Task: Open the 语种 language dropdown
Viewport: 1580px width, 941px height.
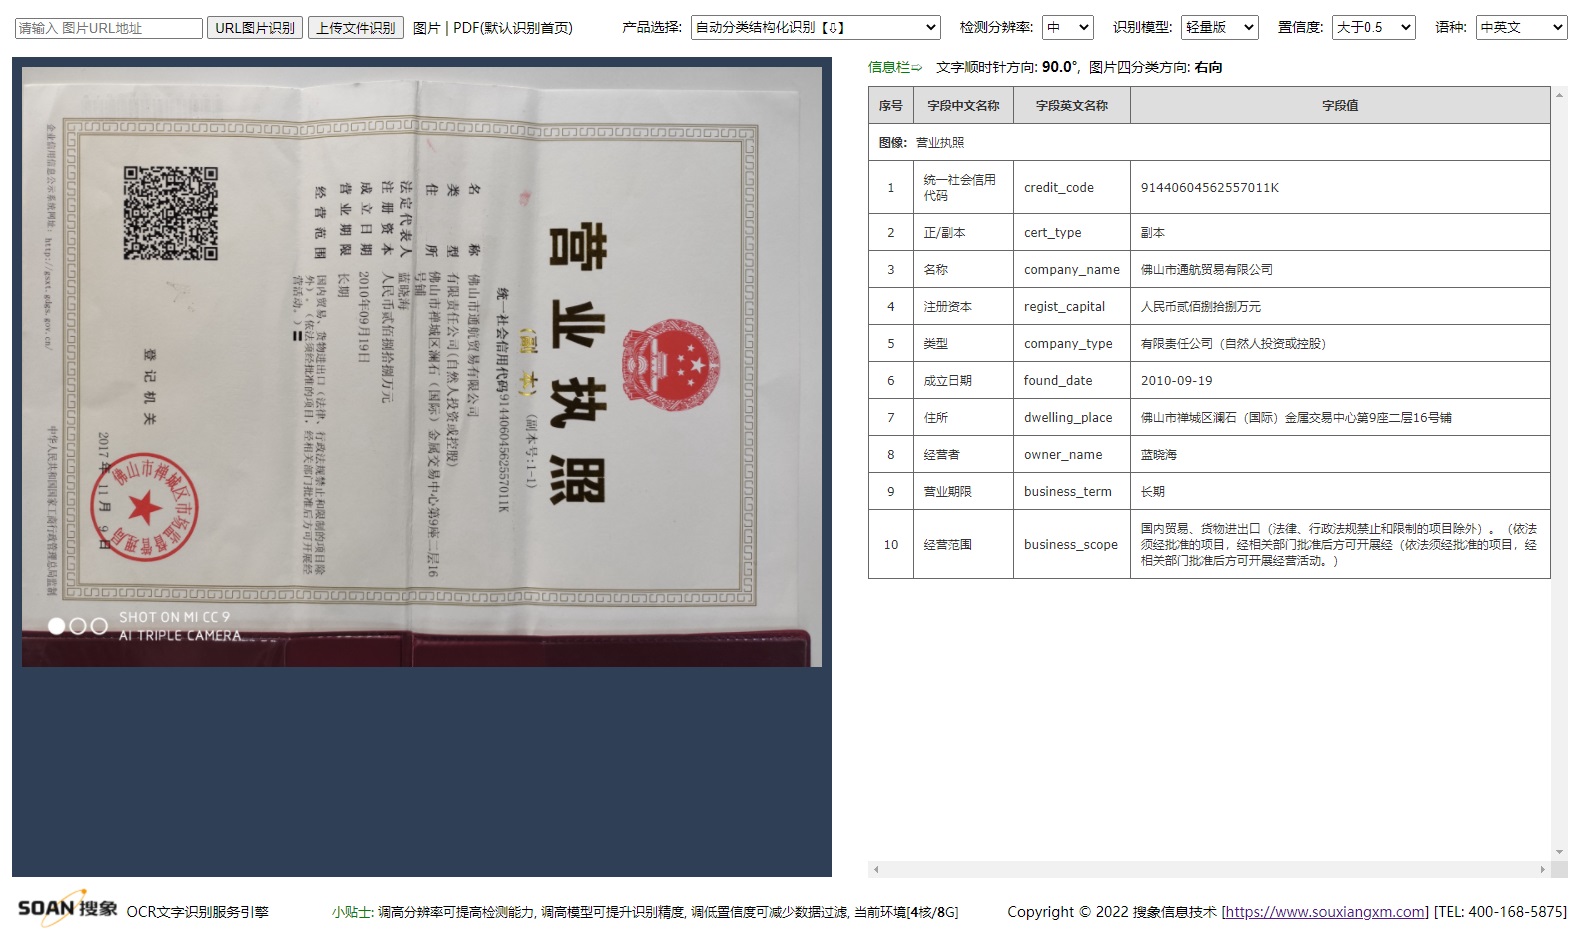Action: (x=1521, y=28)
